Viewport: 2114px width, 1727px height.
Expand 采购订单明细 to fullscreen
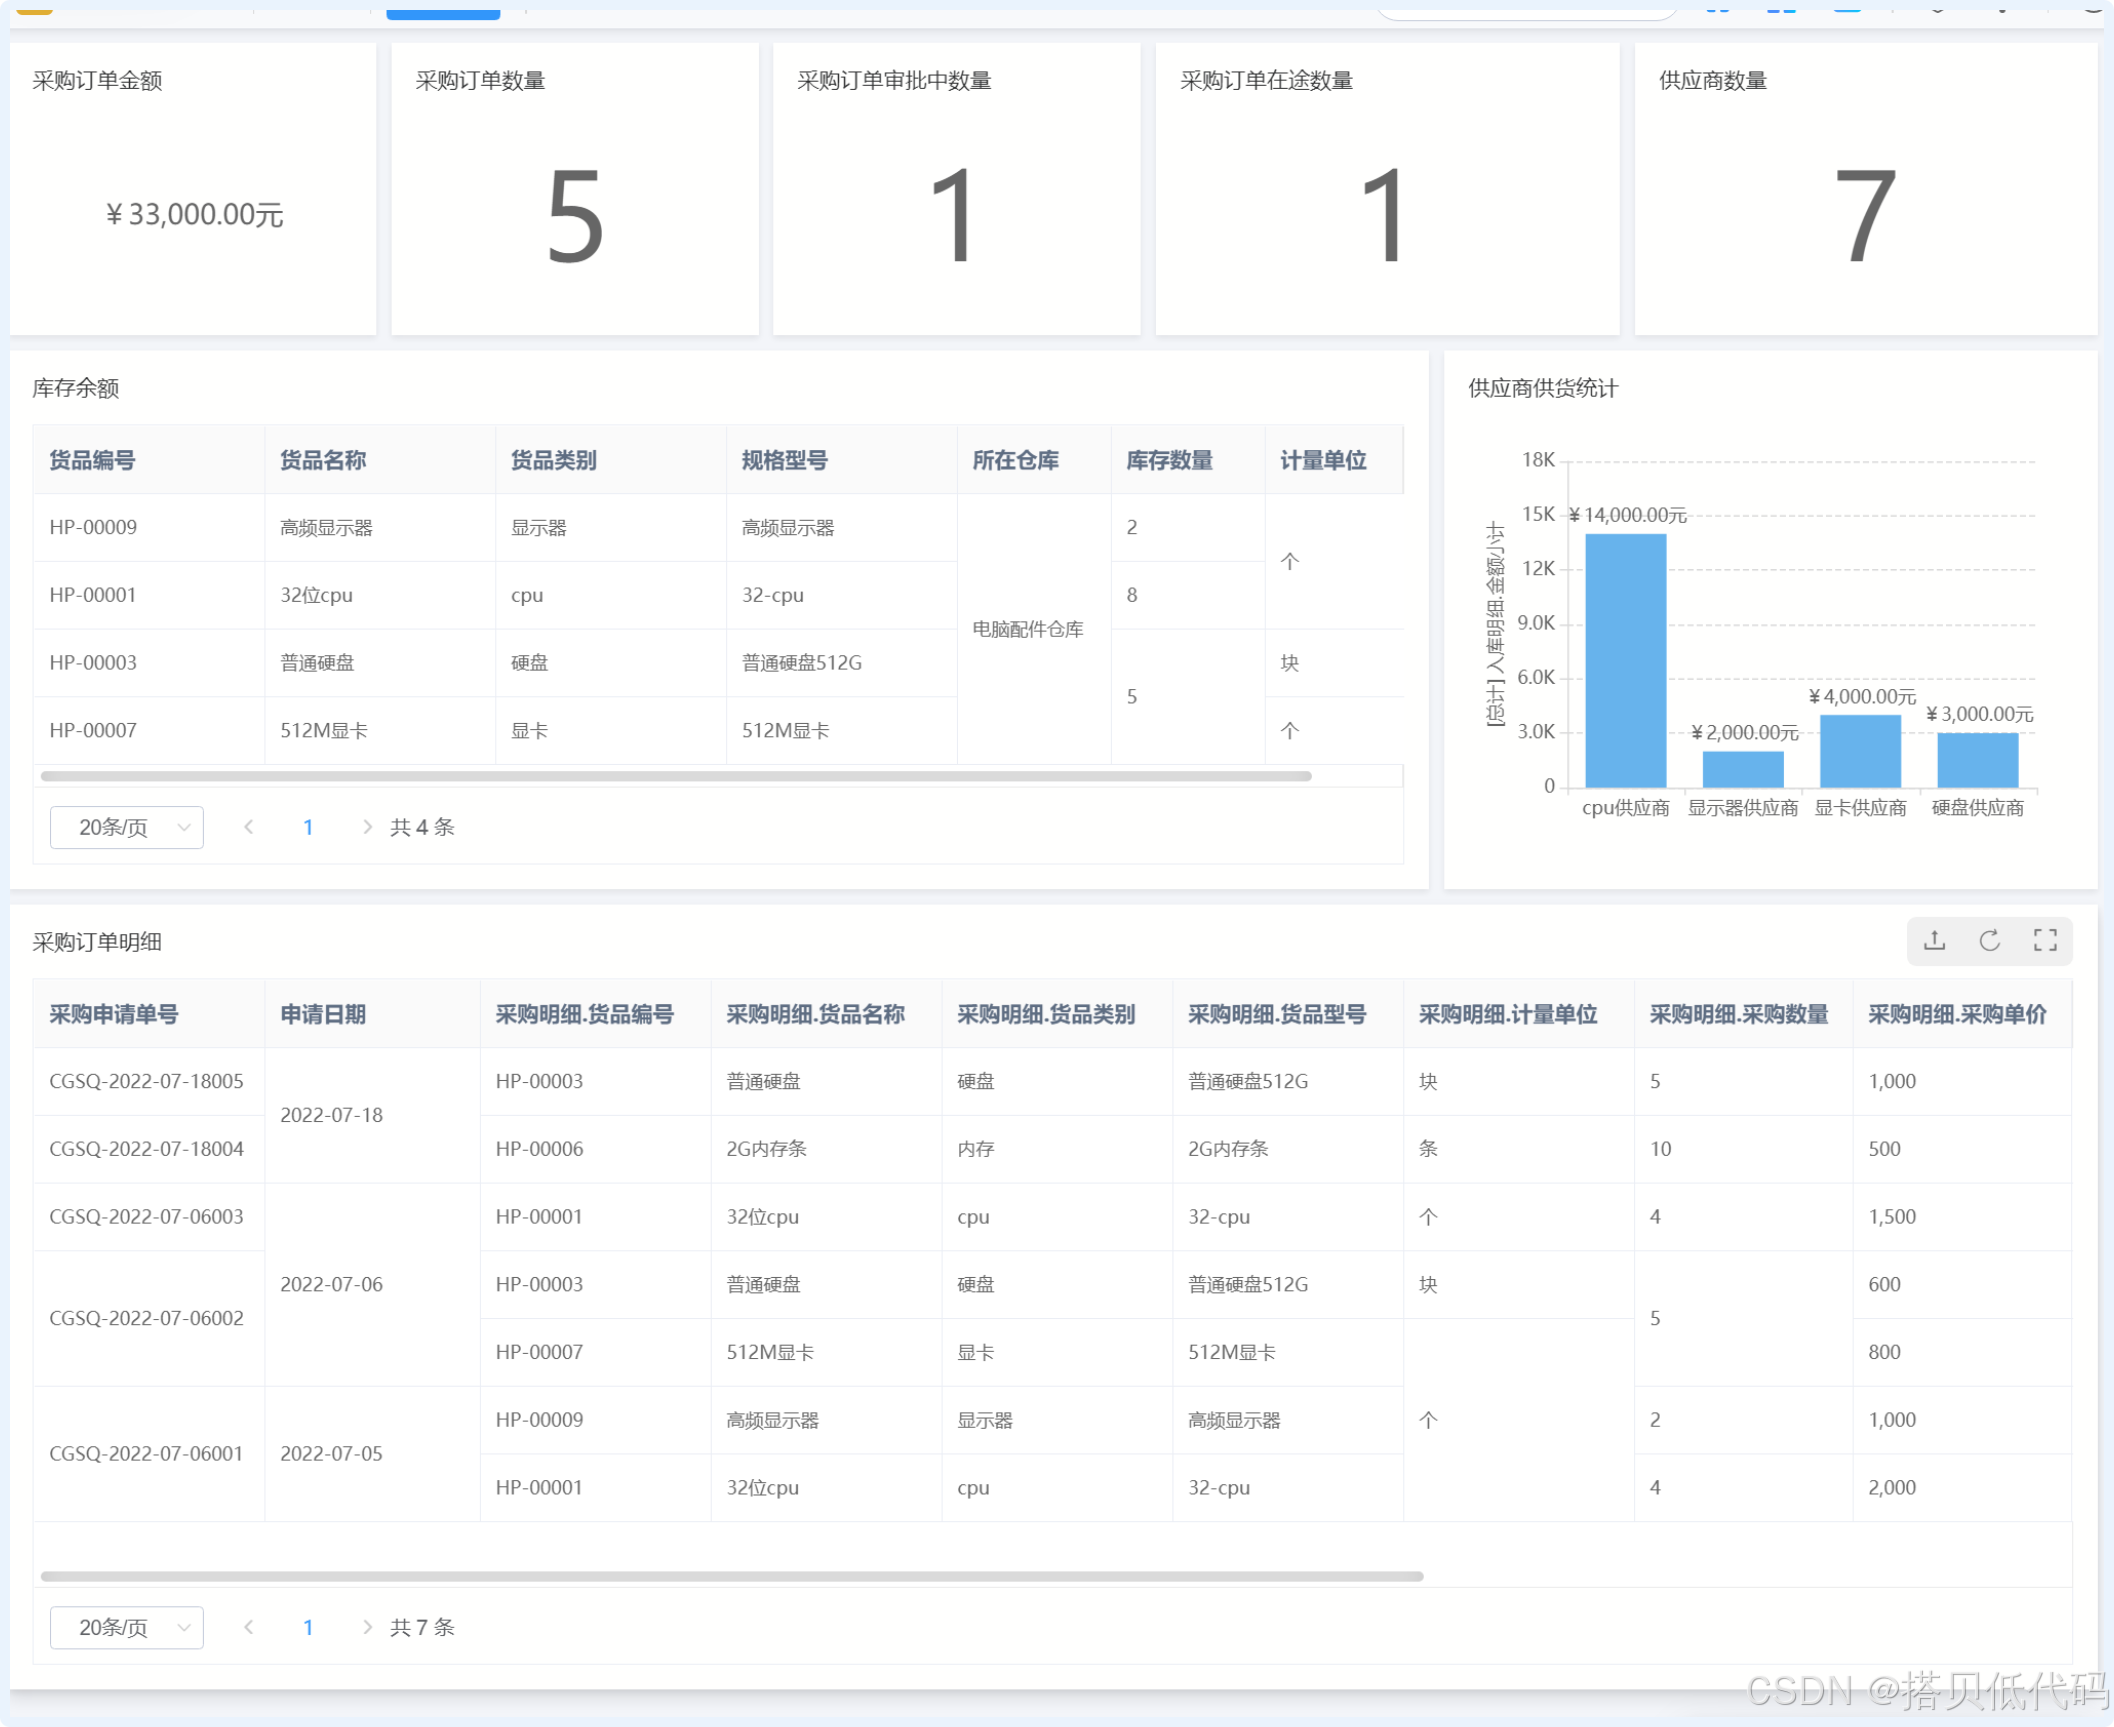[x=2044, y=940]
